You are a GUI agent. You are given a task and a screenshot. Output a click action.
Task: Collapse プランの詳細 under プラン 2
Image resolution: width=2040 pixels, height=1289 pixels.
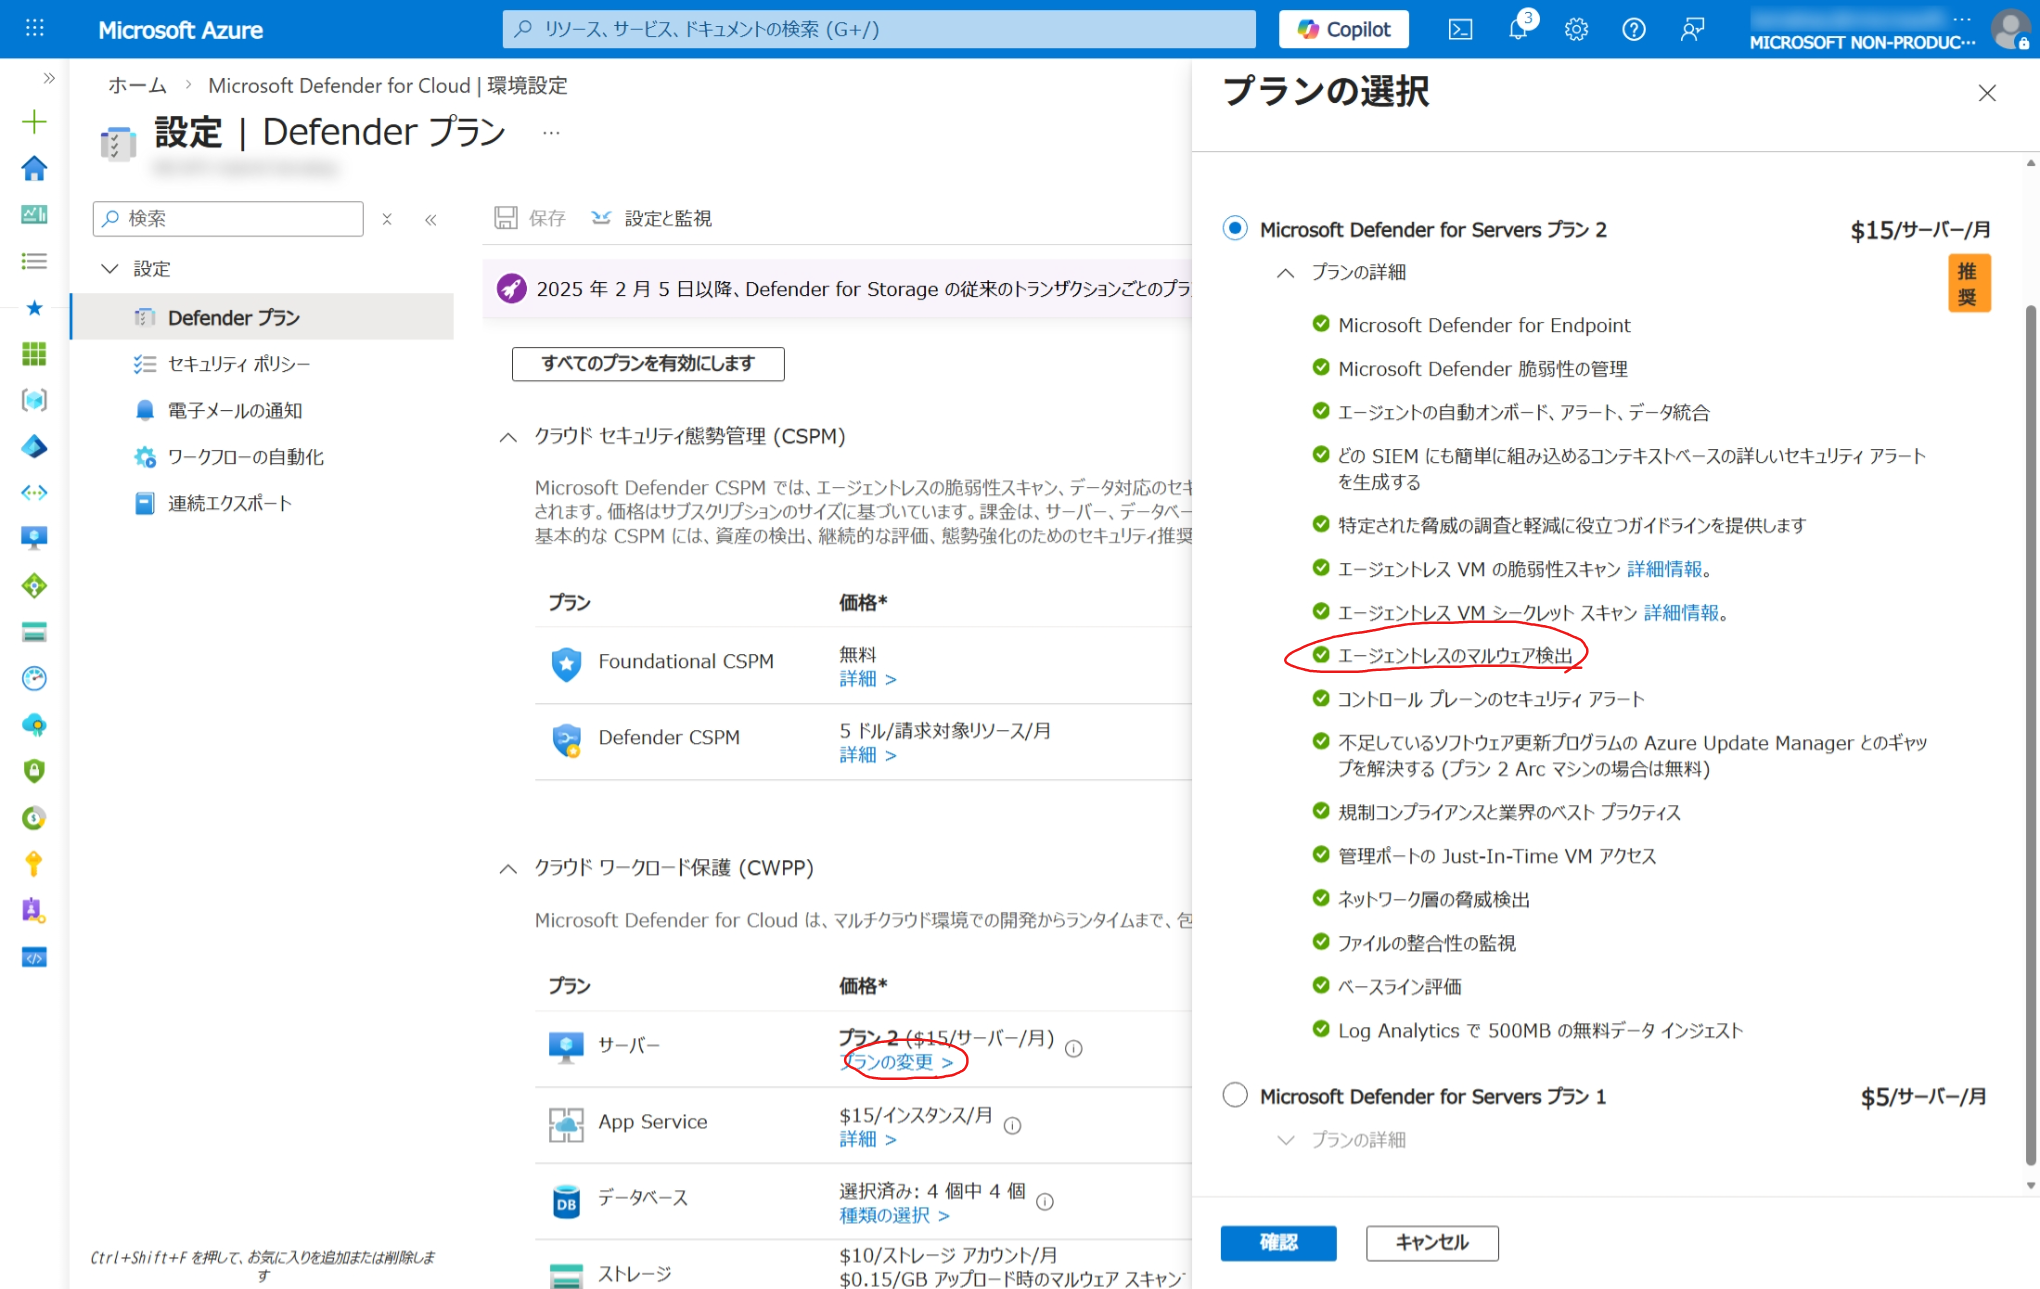[x=1285, y=271]
